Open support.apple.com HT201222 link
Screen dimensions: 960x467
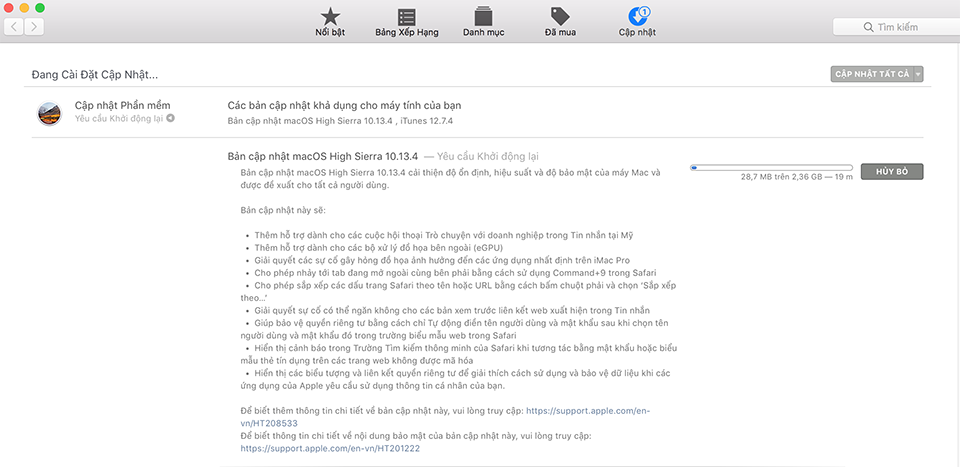click(330, 448)
